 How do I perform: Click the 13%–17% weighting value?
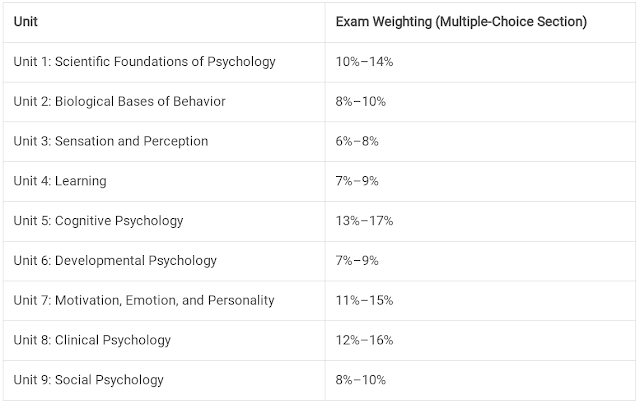pyautogui.click(x=364, y=221)
